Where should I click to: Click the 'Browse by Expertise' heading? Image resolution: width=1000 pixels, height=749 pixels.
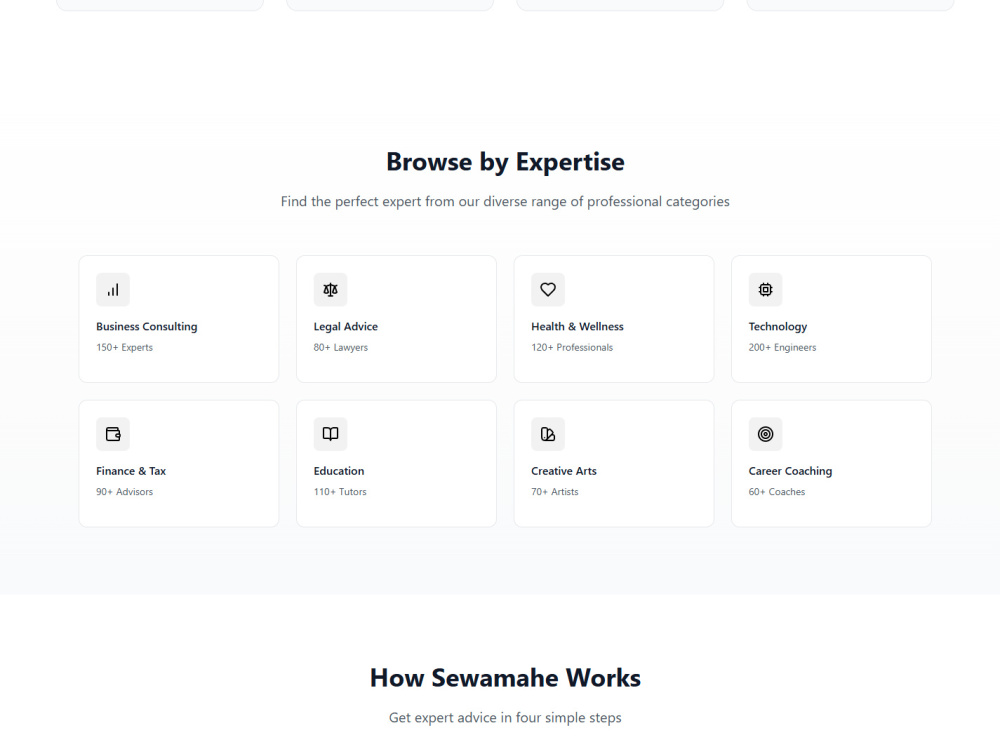(x=505, y=162)
